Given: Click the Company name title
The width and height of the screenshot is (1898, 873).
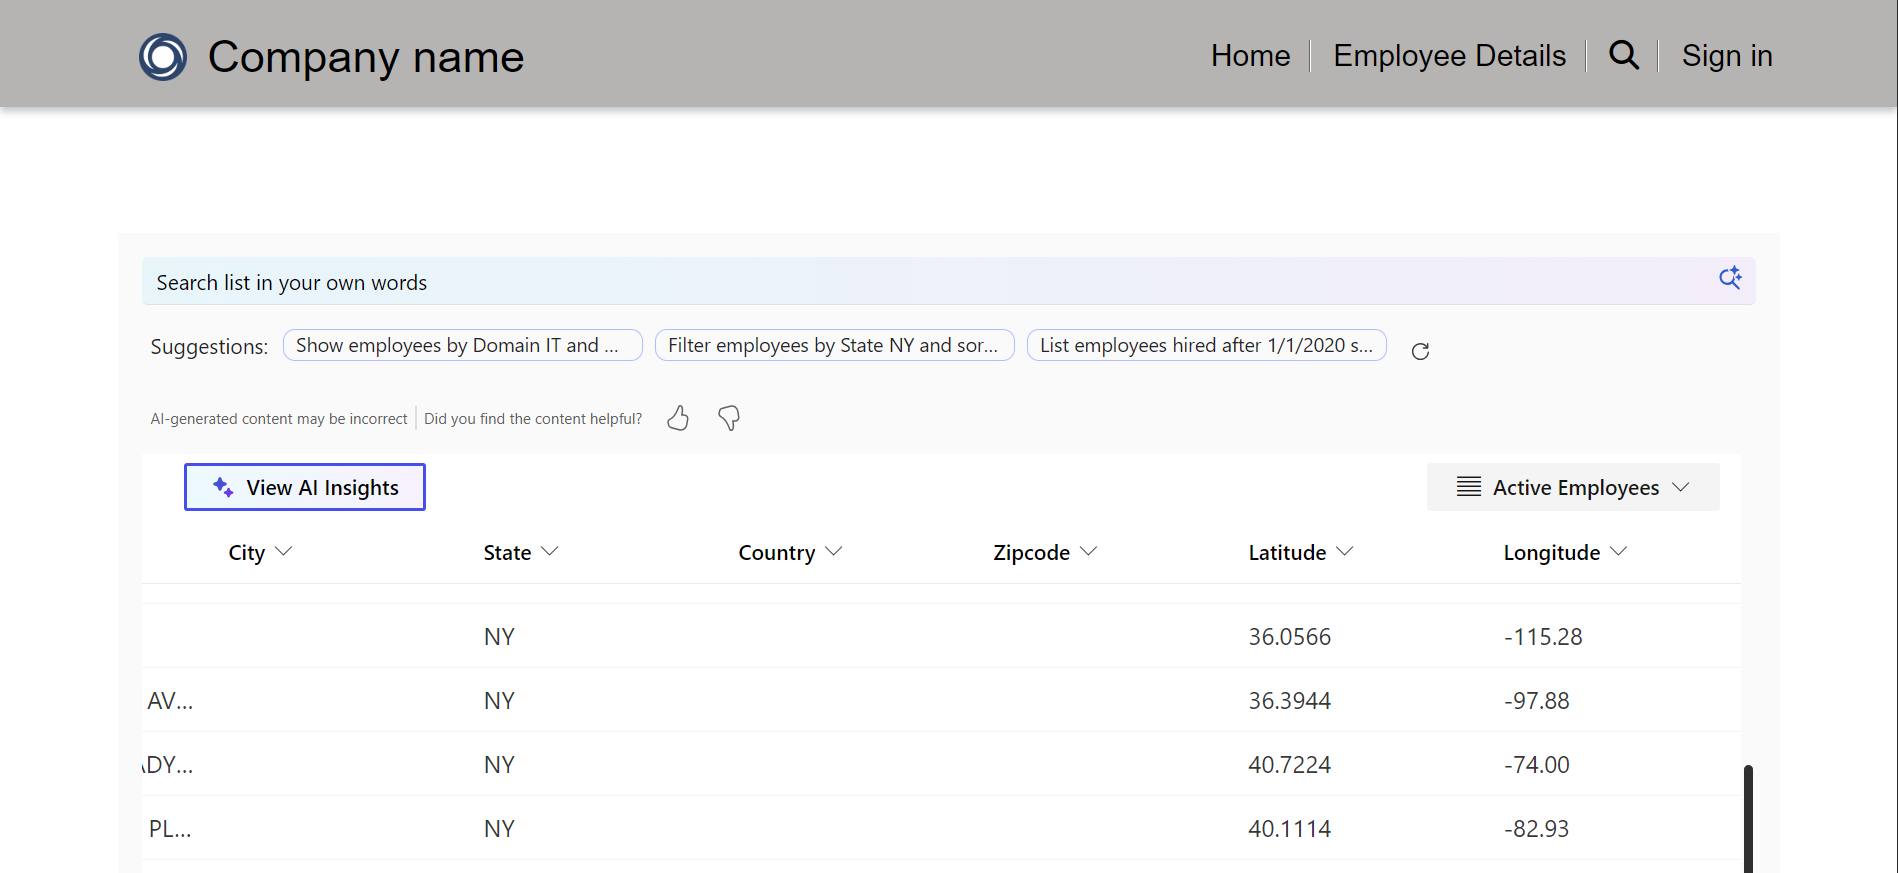Looking at the screenshot, I should 366,57.
